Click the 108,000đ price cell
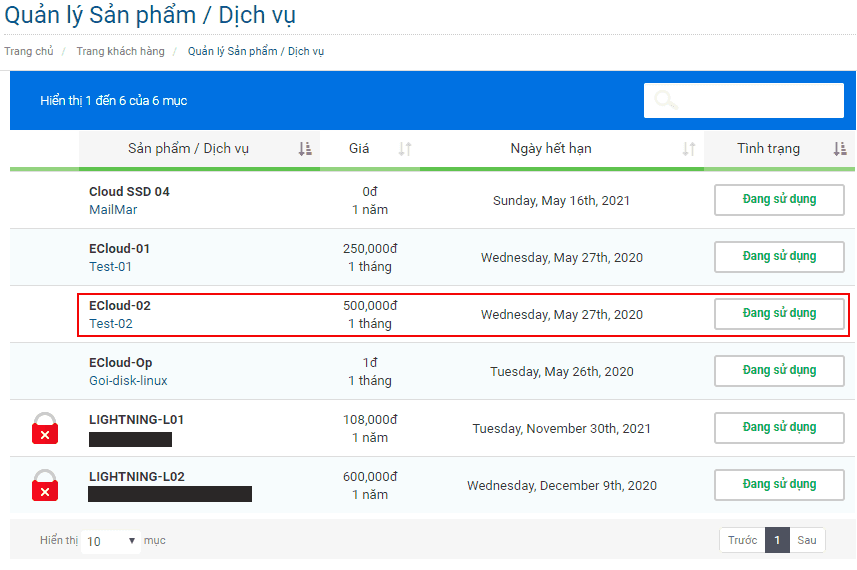Viewport: 857px width, 570px height. [370, 420]
